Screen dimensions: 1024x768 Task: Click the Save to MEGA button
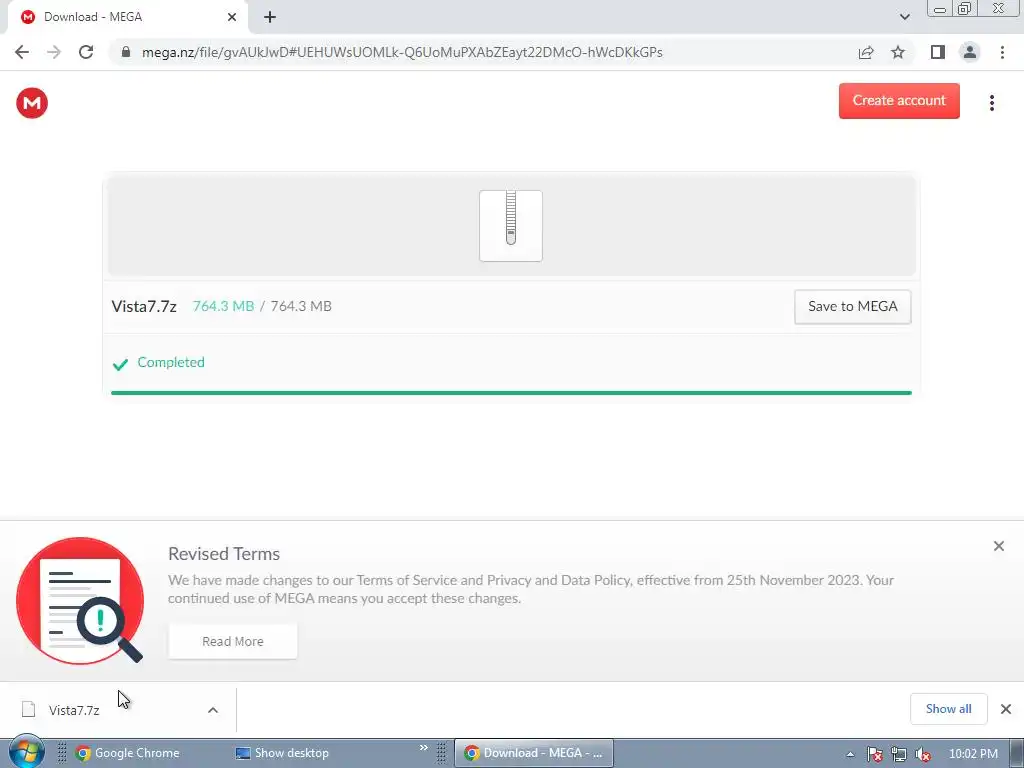tap(852, 306)
